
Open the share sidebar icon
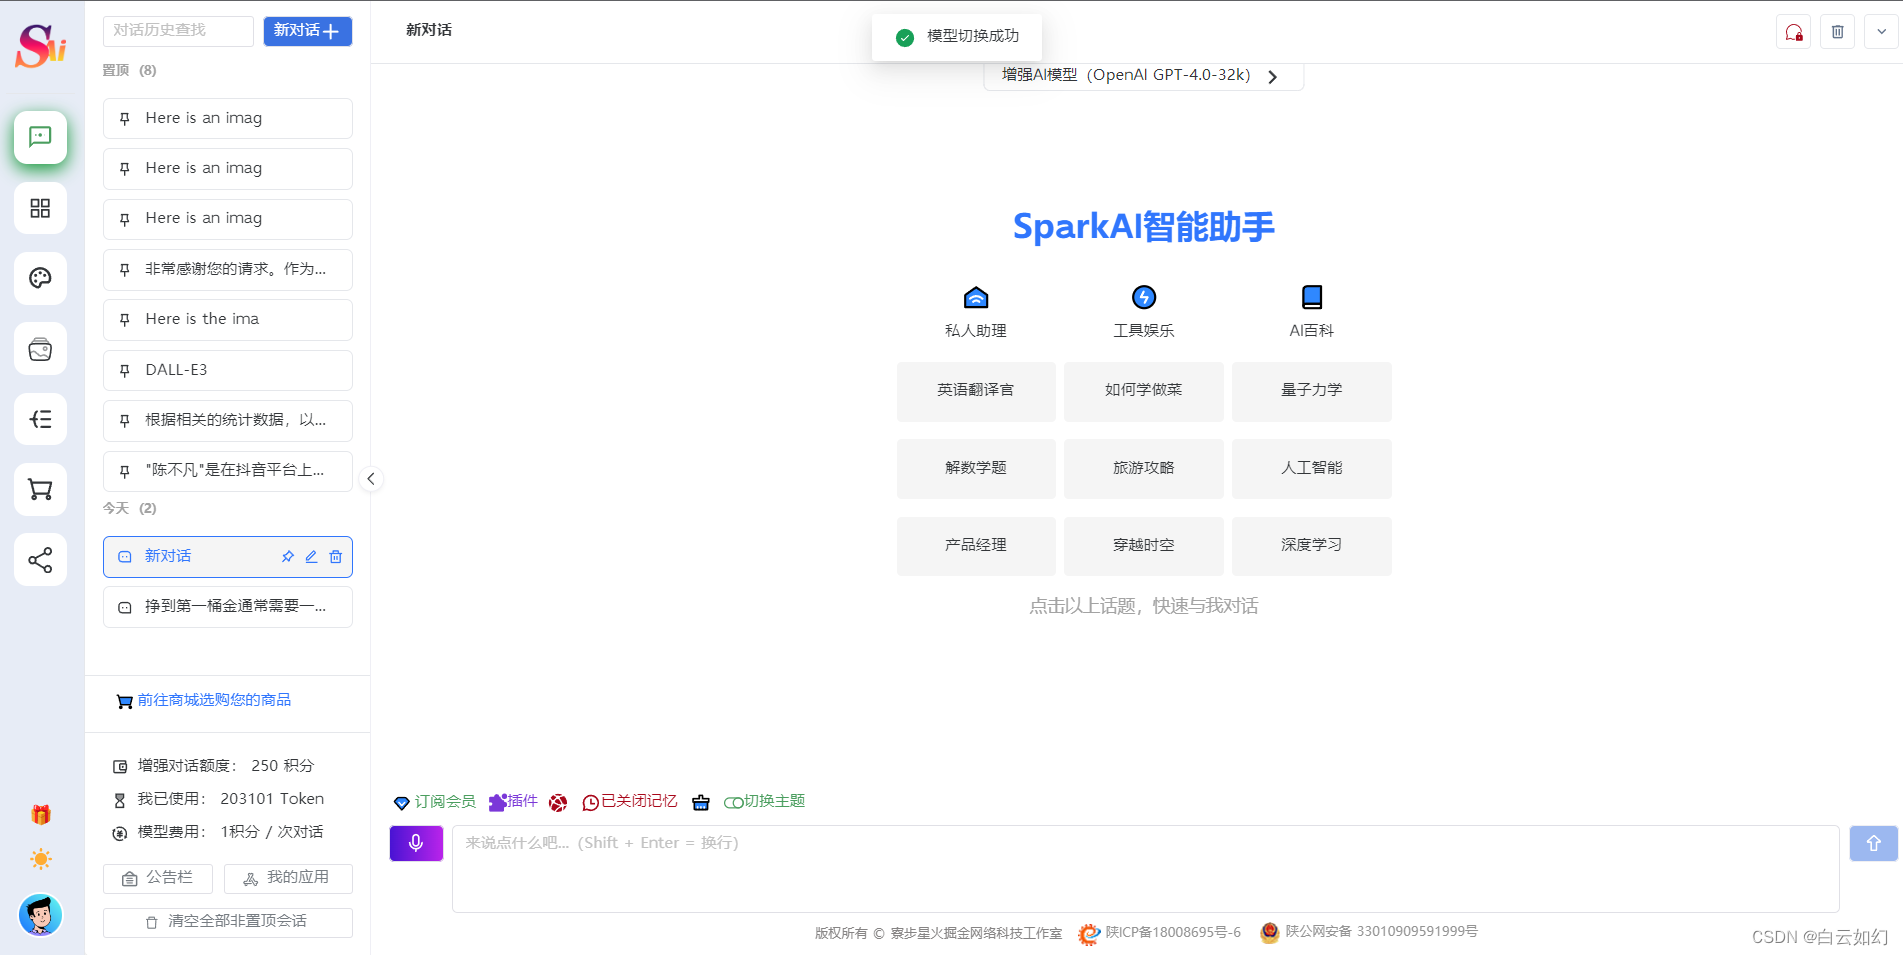pos(40,560)
